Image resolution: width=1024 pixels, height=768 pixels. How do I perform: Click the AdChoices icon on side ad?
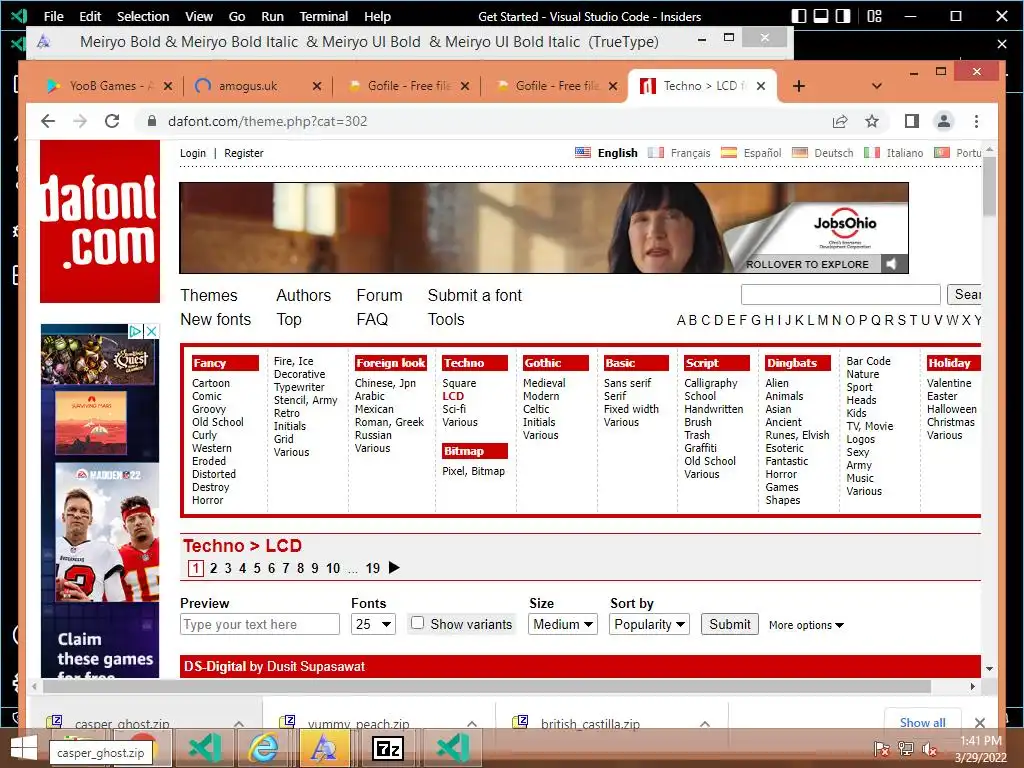pos(135,331)
